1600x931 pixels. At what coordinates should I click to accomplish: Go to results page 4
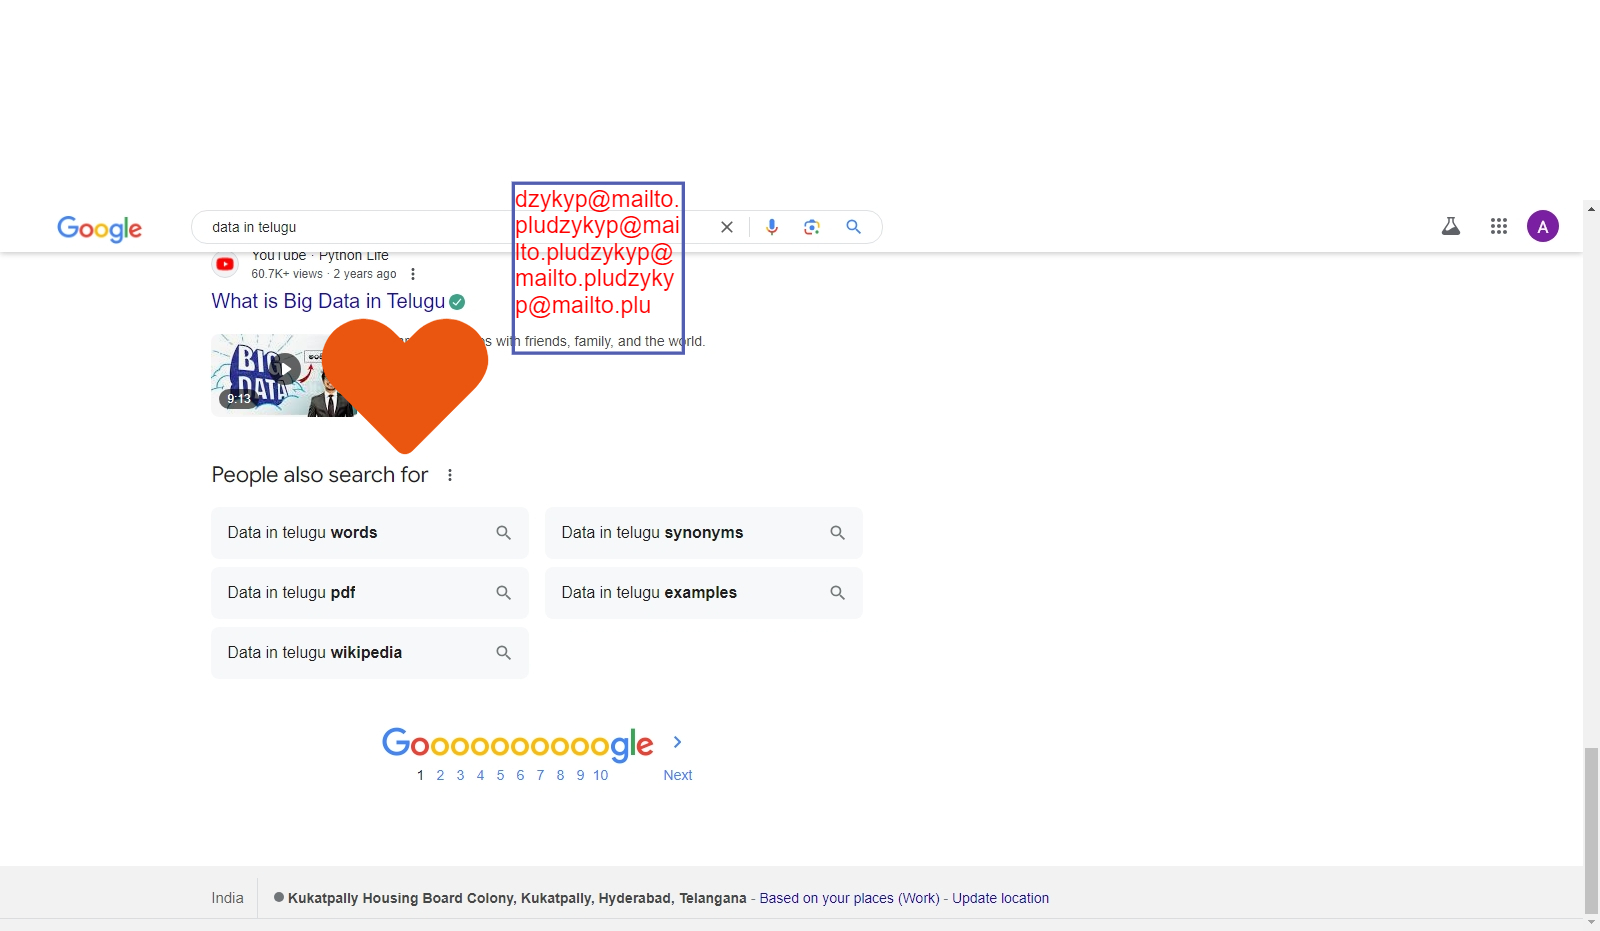[480, 775]
